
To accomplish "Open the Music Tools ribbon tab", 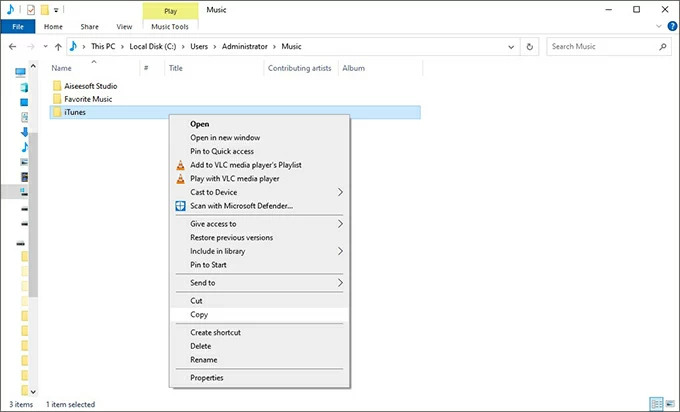I will point(171,27).
